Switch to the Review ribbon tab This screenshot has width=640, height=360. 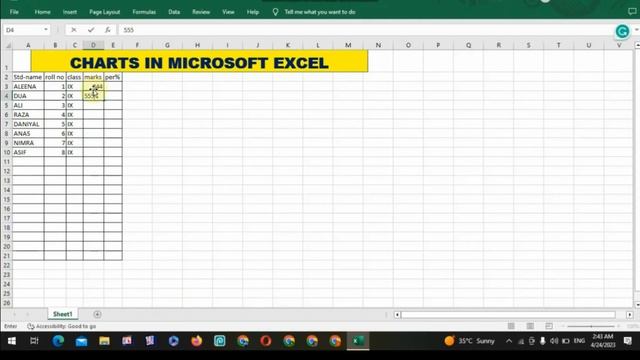click(x=201, y=12)
